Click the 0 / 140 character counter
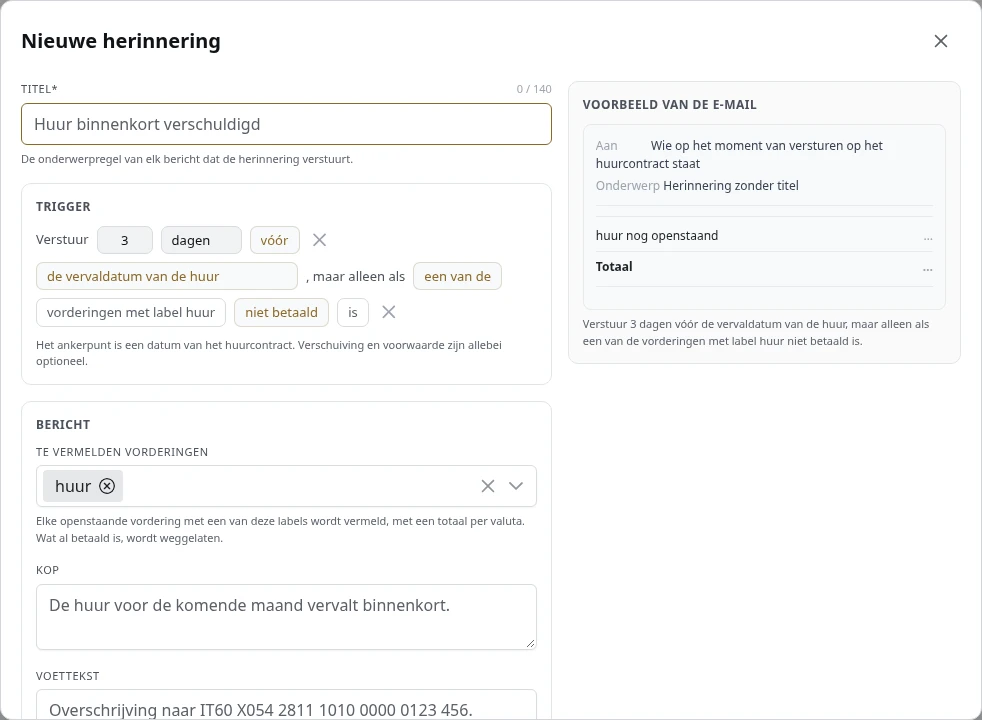 coord(534,89)
